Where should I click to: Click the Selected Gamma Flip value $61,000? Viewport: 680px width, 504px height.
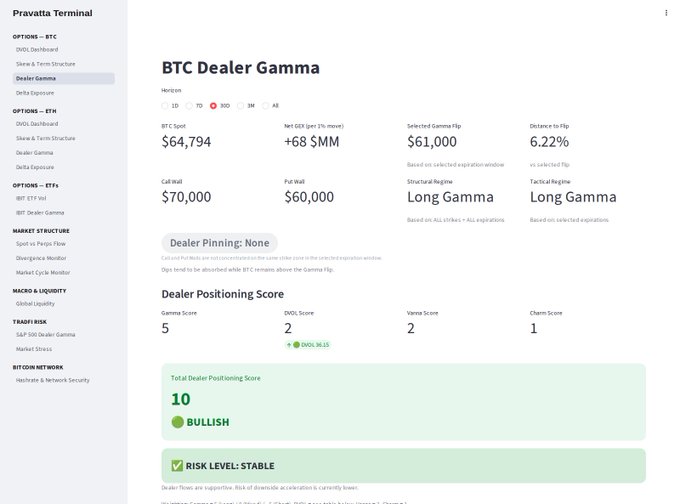coord(432,141)
